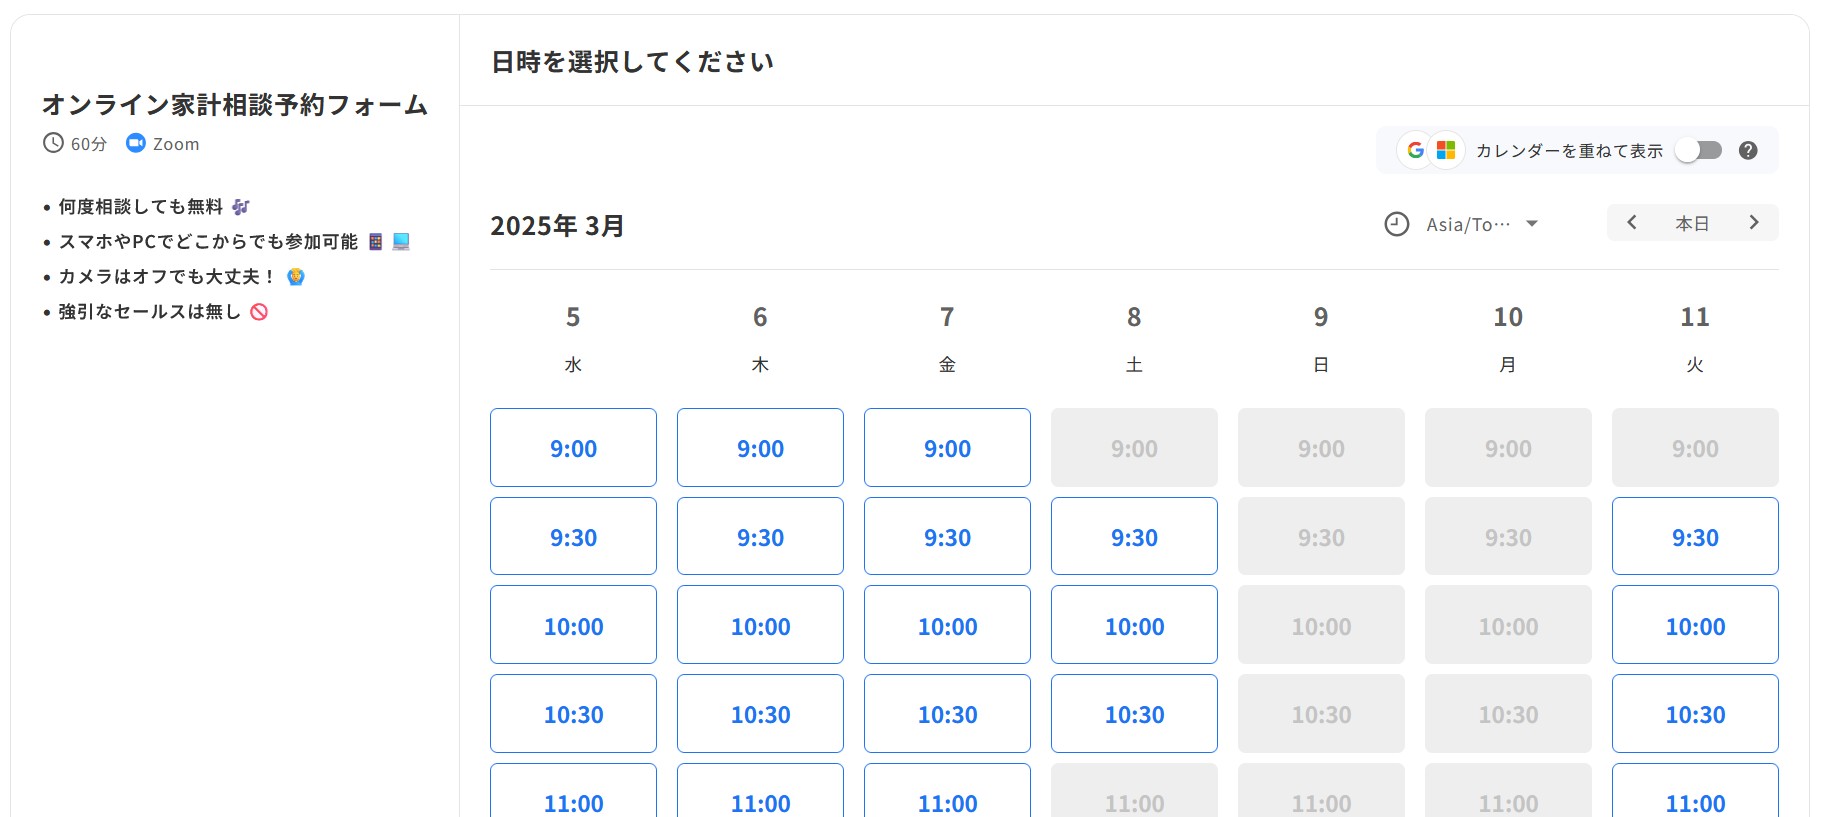
Task: Go to previous week arrow
Action: click(x=1632, y=222)
